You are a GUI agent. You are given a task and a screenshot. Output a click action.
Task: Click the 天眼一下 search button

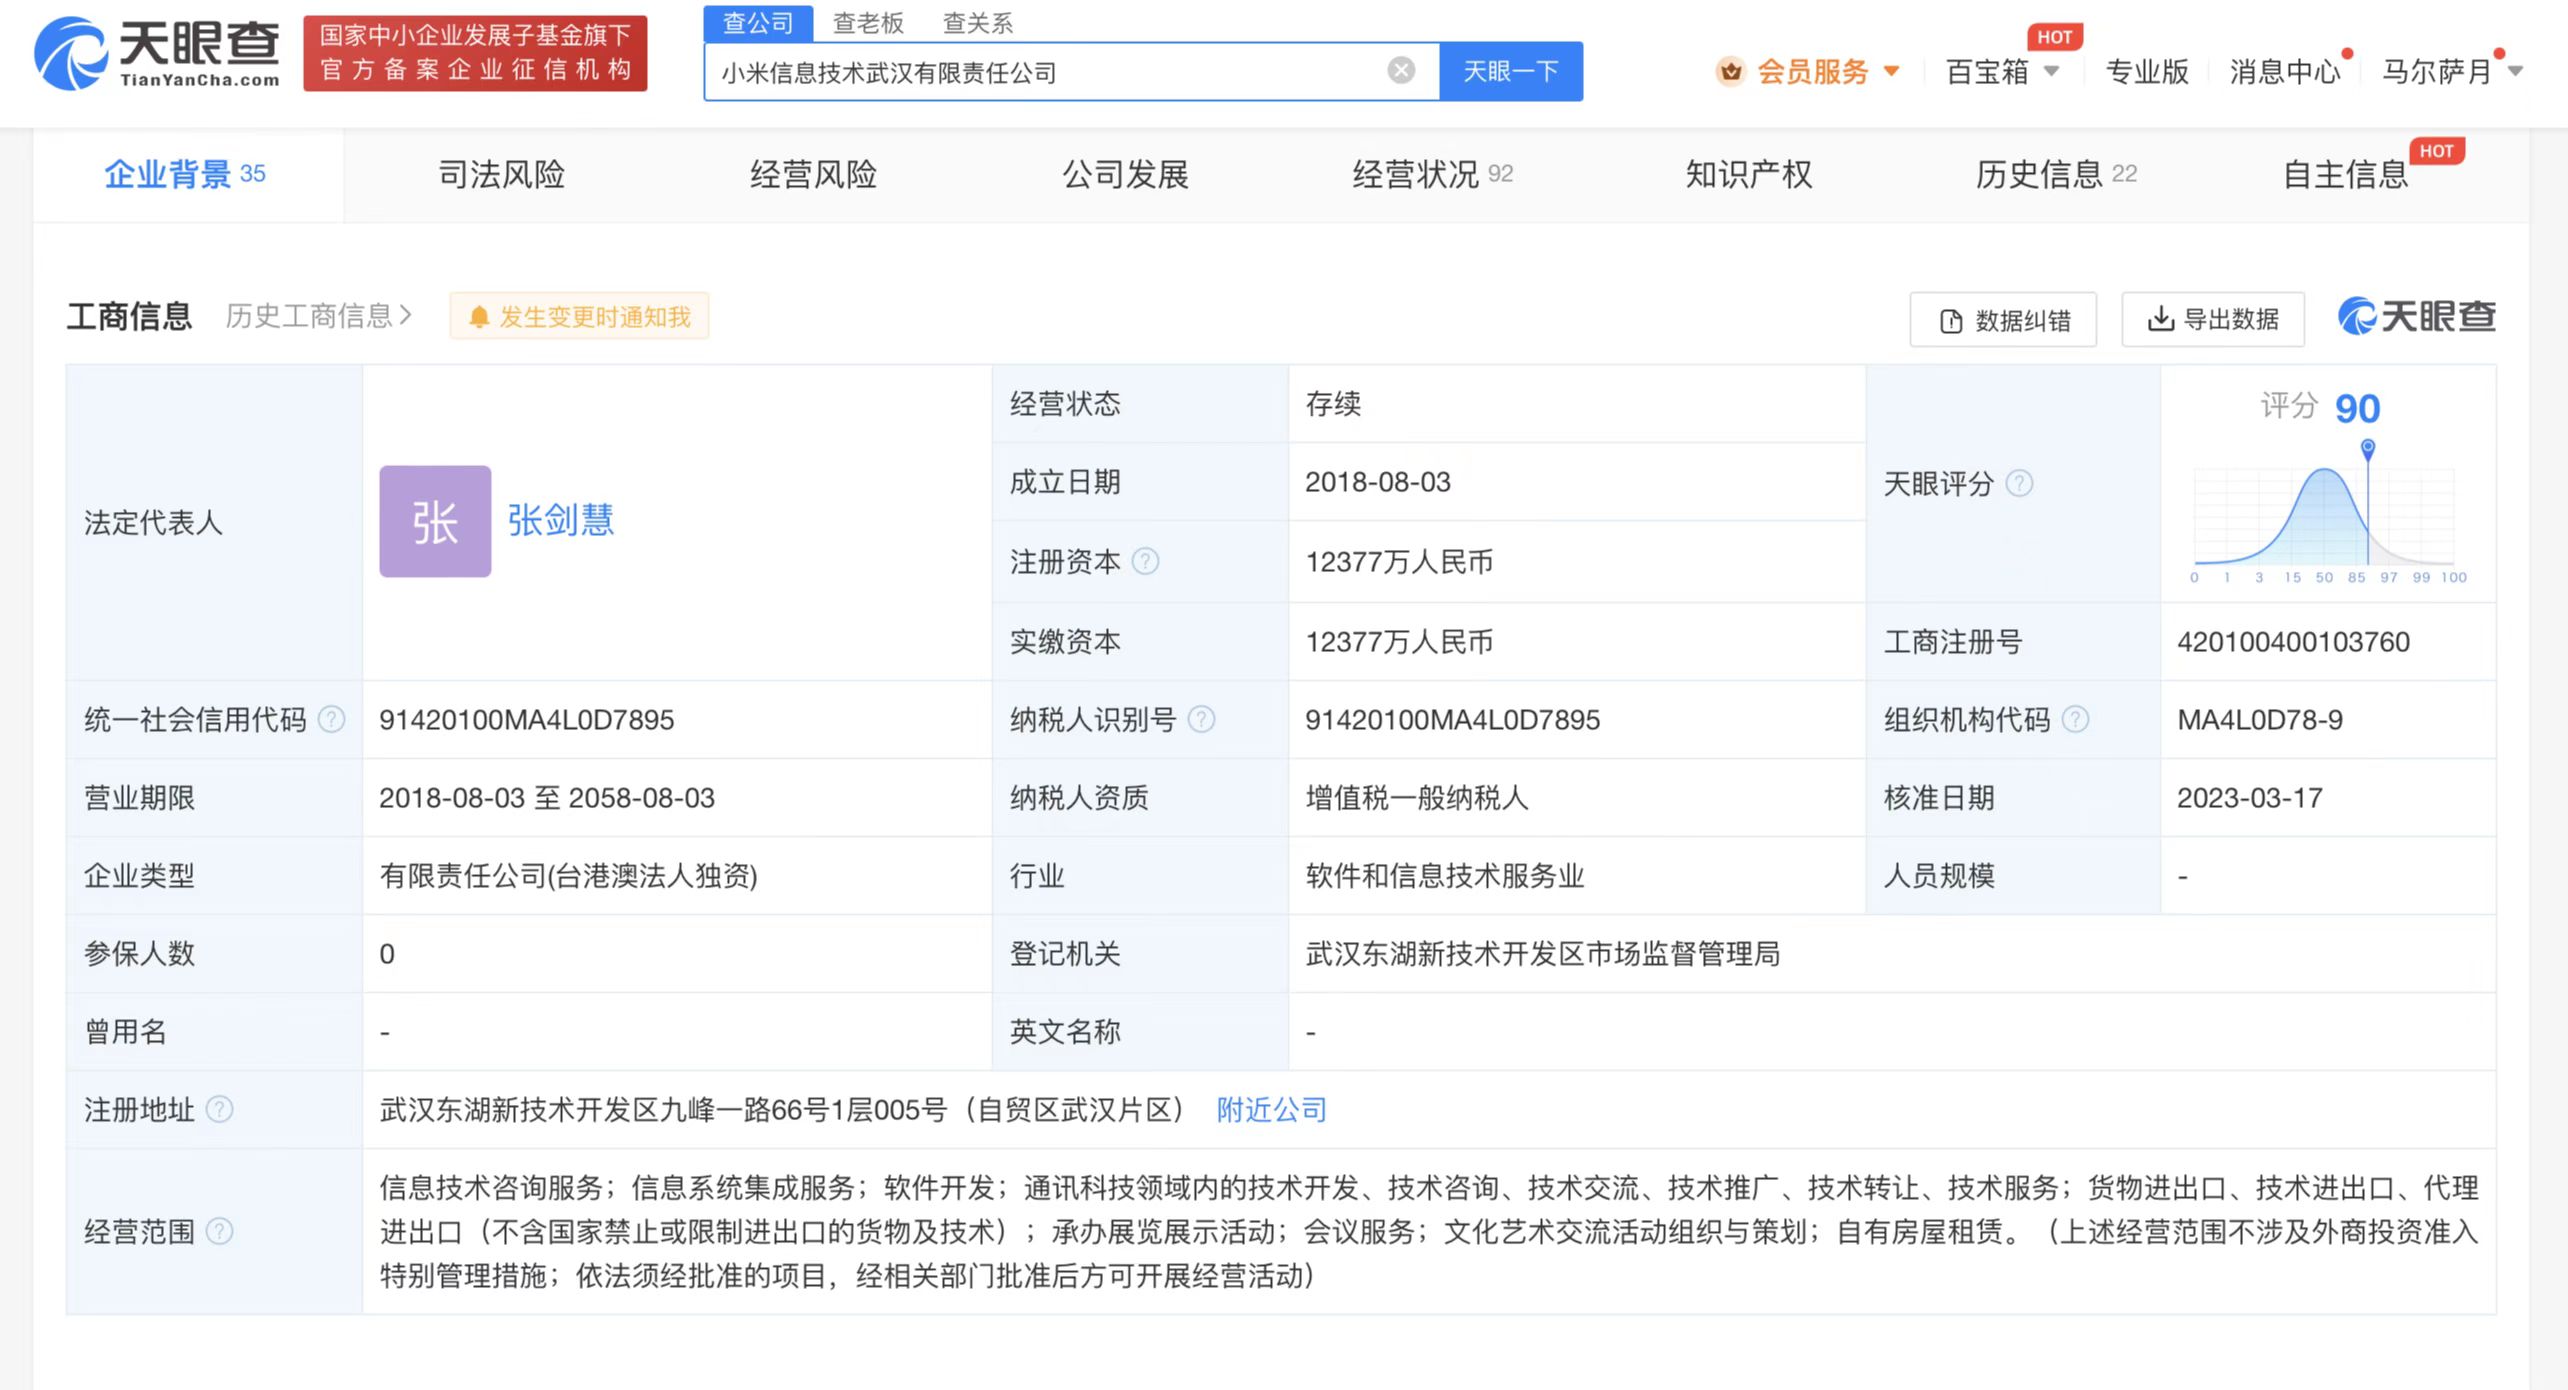pyautogui.click(x=1510, y=71)
